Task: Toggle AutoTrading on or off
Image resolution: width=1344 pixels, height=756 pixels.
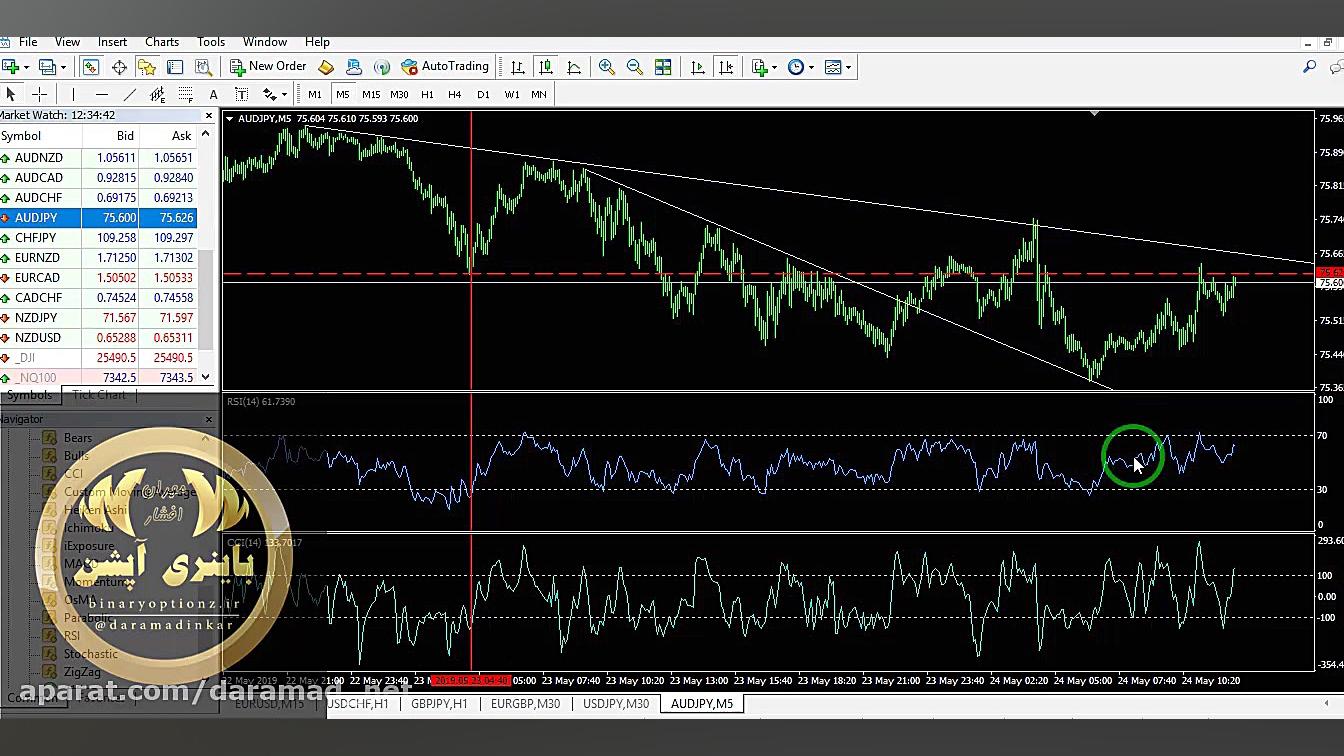Action: 444,67
